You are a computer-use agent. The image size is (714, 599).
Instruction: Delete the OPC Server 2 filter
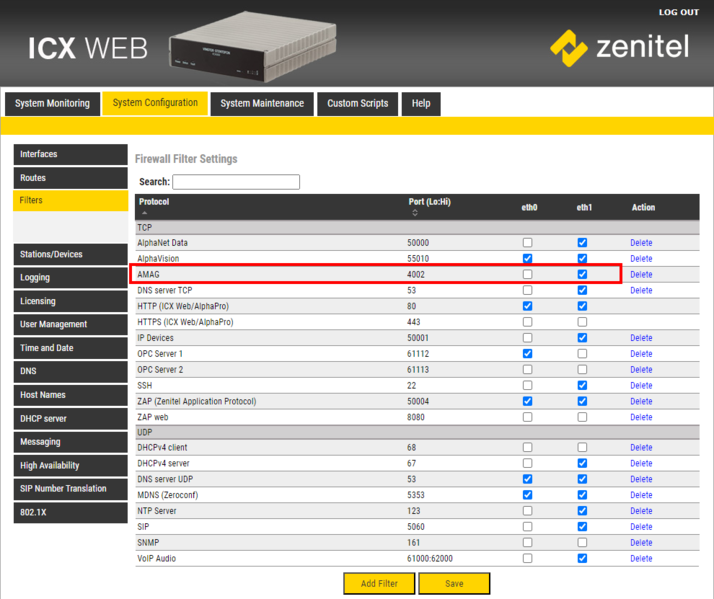tap(641, 369)
